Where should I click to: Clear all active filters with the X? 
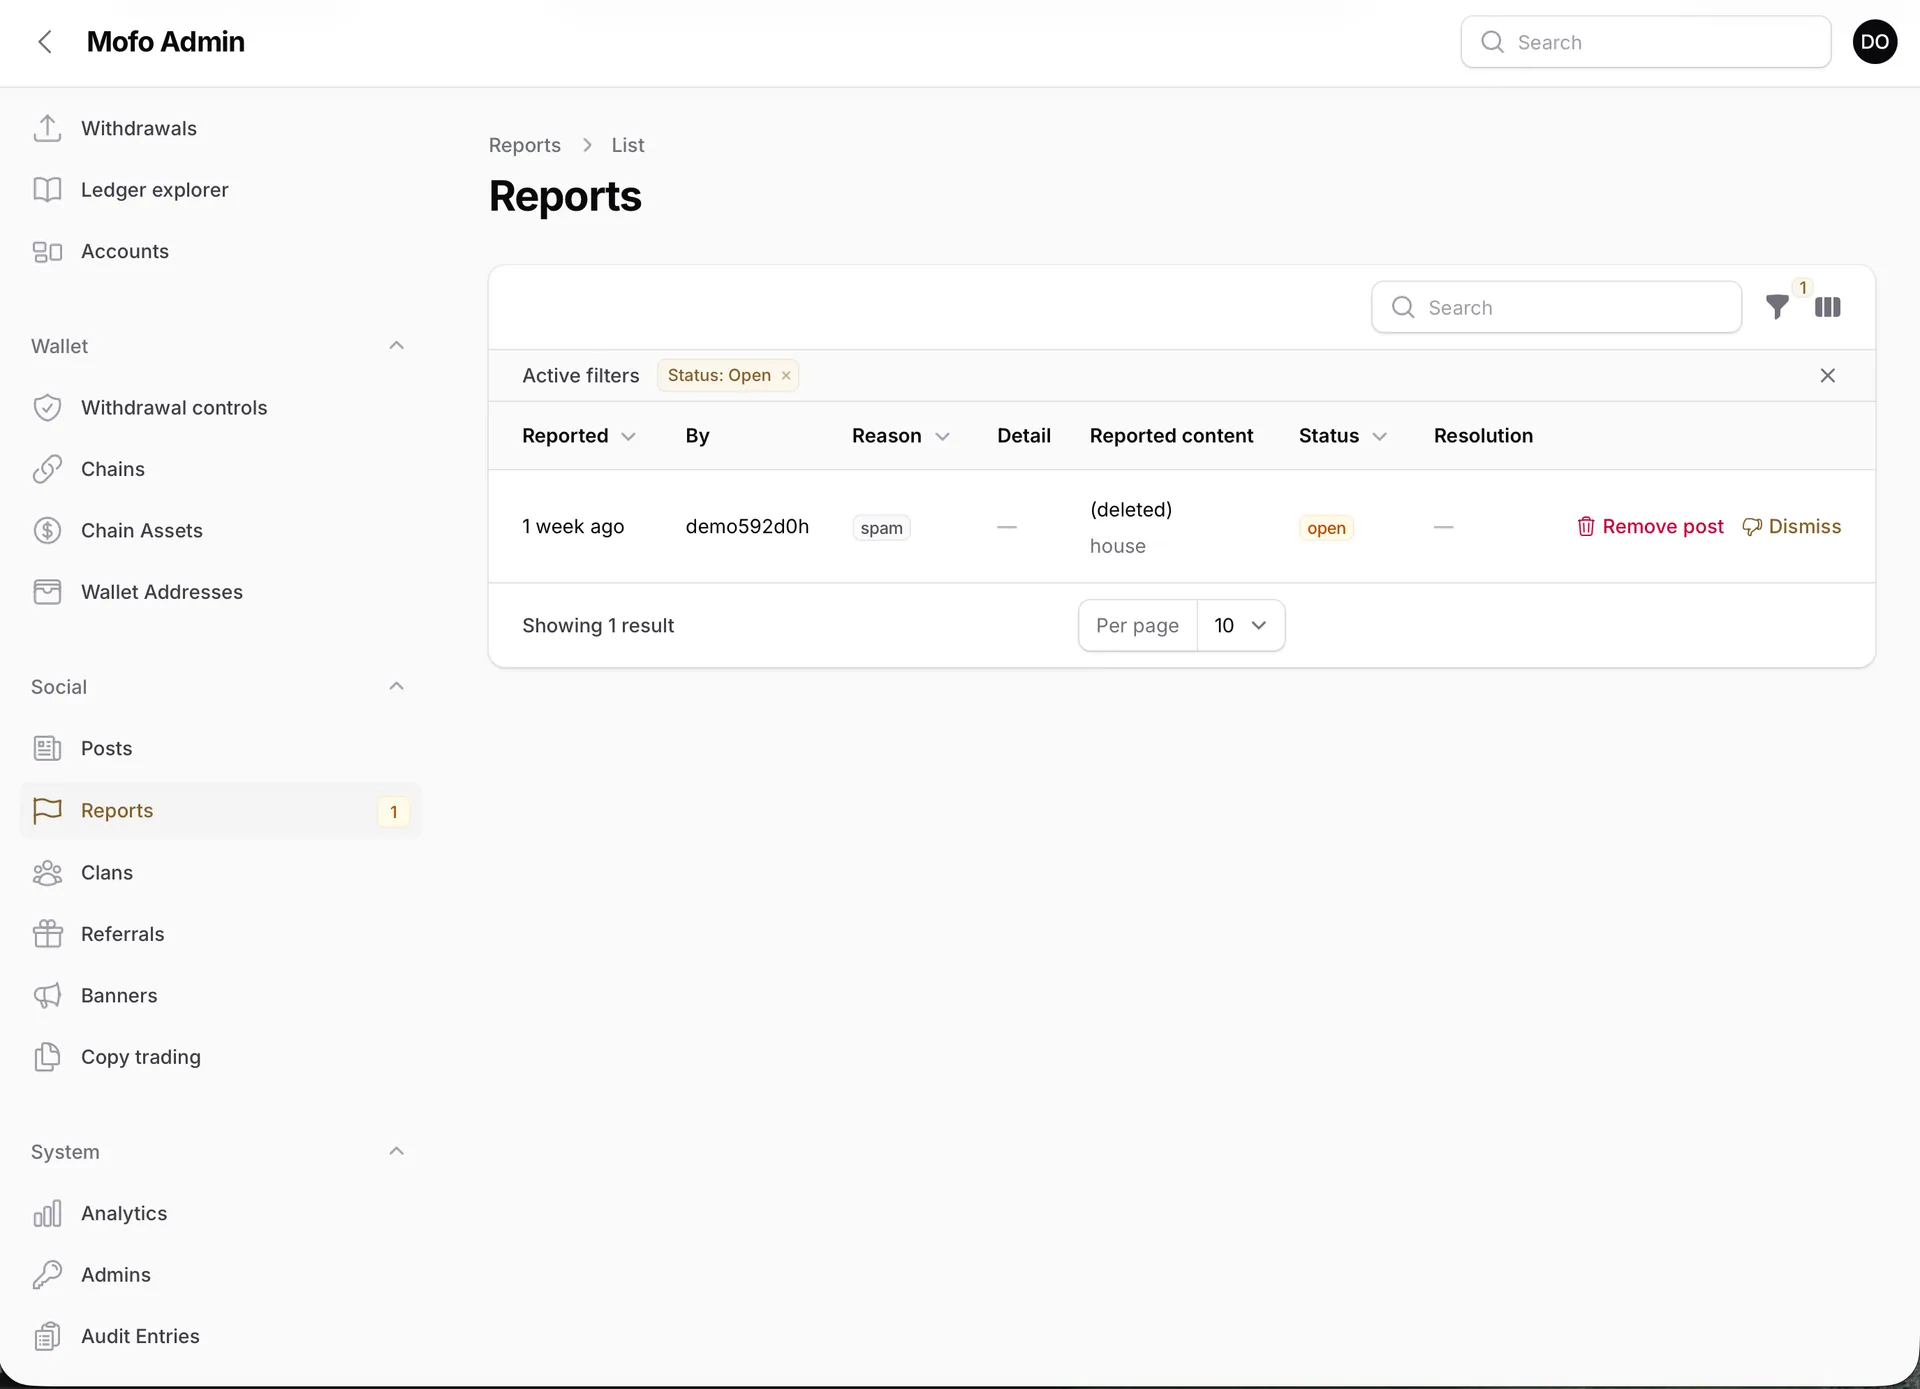[1828, 375]
